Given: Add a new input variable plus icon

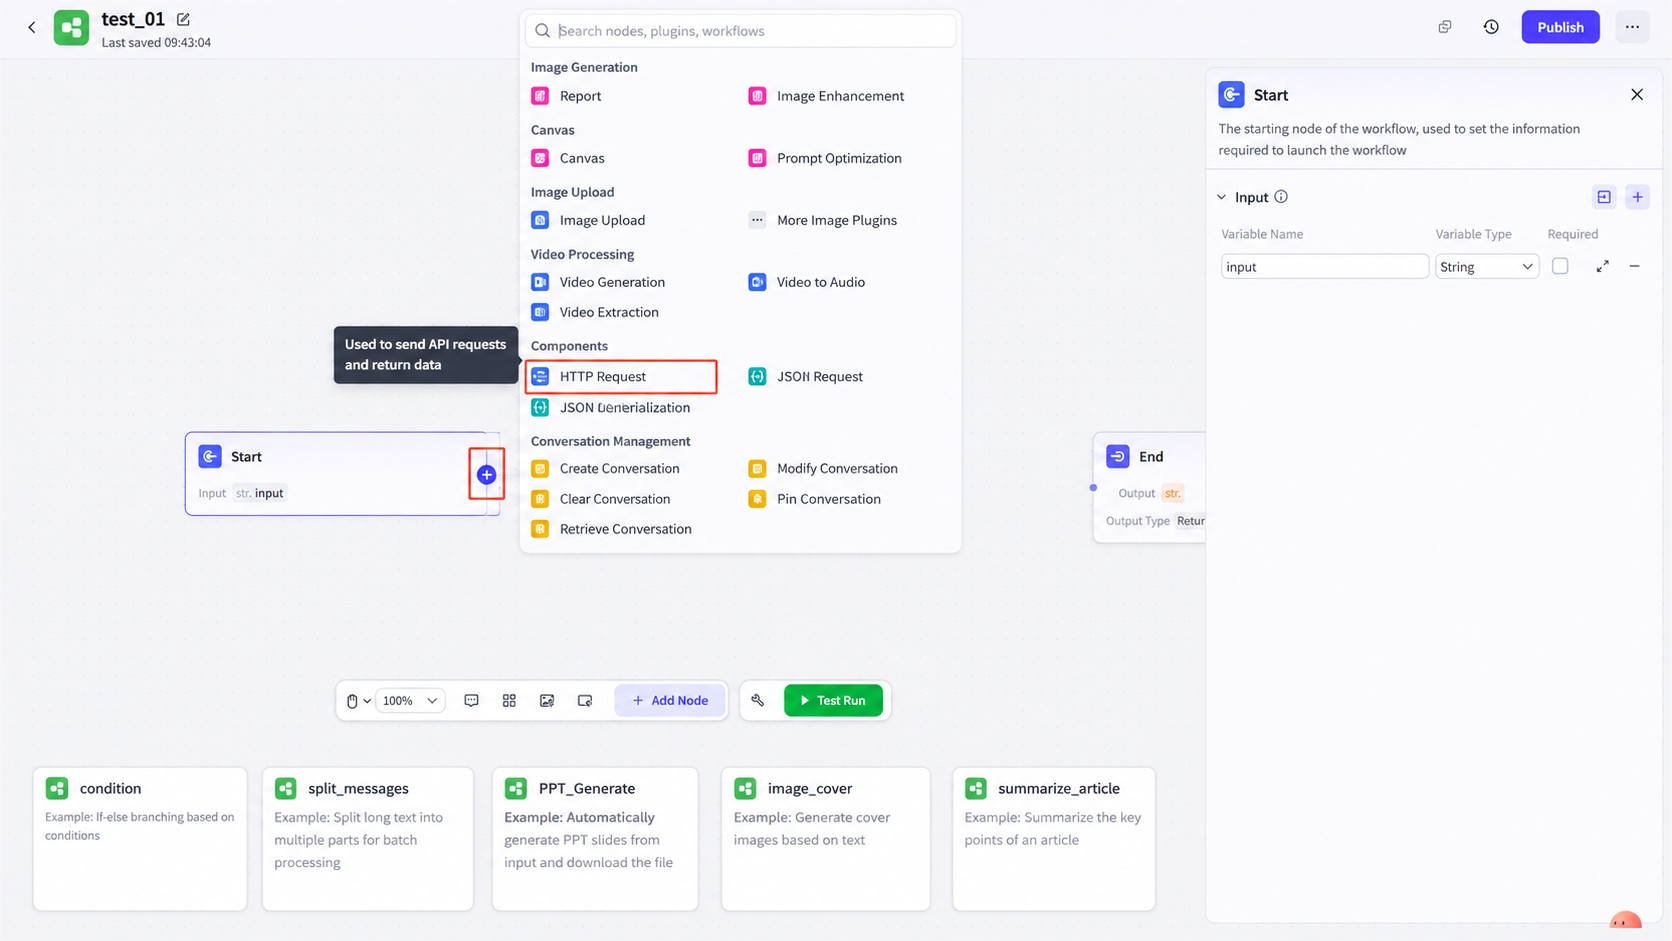Looking at the screenshot, I should coord(1637,197).
